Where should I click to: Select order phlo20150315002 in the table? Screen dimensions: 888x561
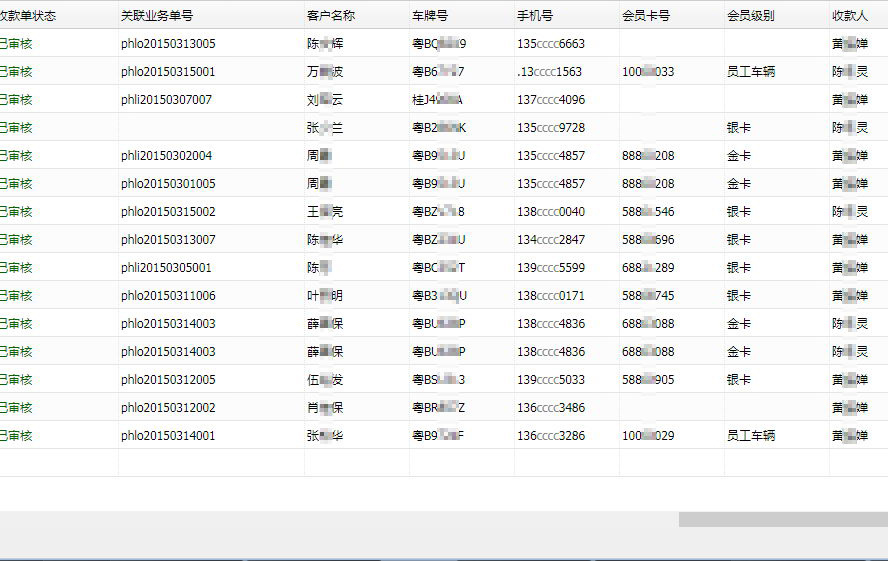(x=168, y=212)
